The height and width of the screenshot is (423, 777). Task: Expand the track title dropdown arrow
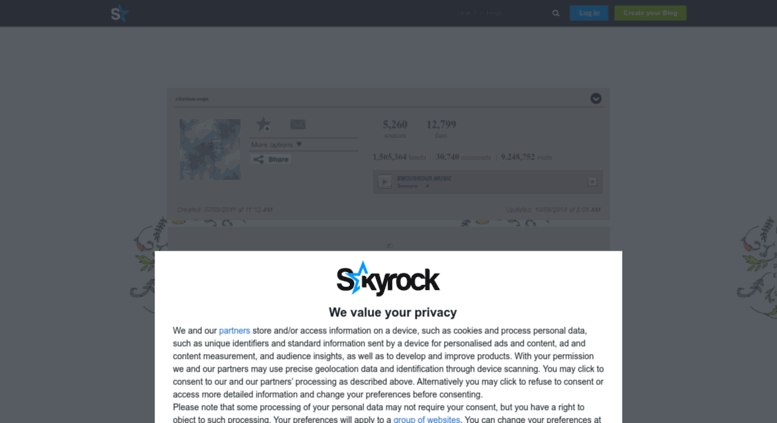(x=428, y=186)
